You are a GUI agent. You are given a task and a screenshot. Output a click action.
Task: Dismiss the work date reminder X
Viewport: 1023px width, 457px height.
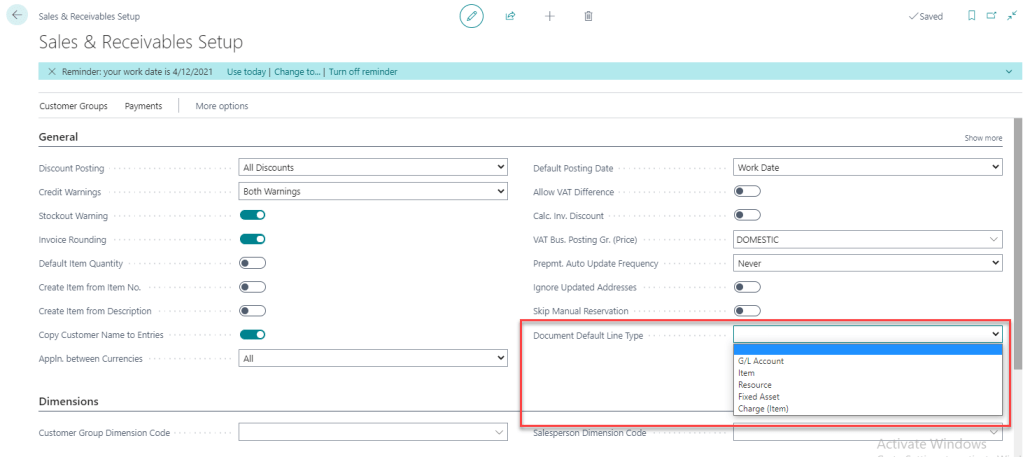tap(51, 72)
